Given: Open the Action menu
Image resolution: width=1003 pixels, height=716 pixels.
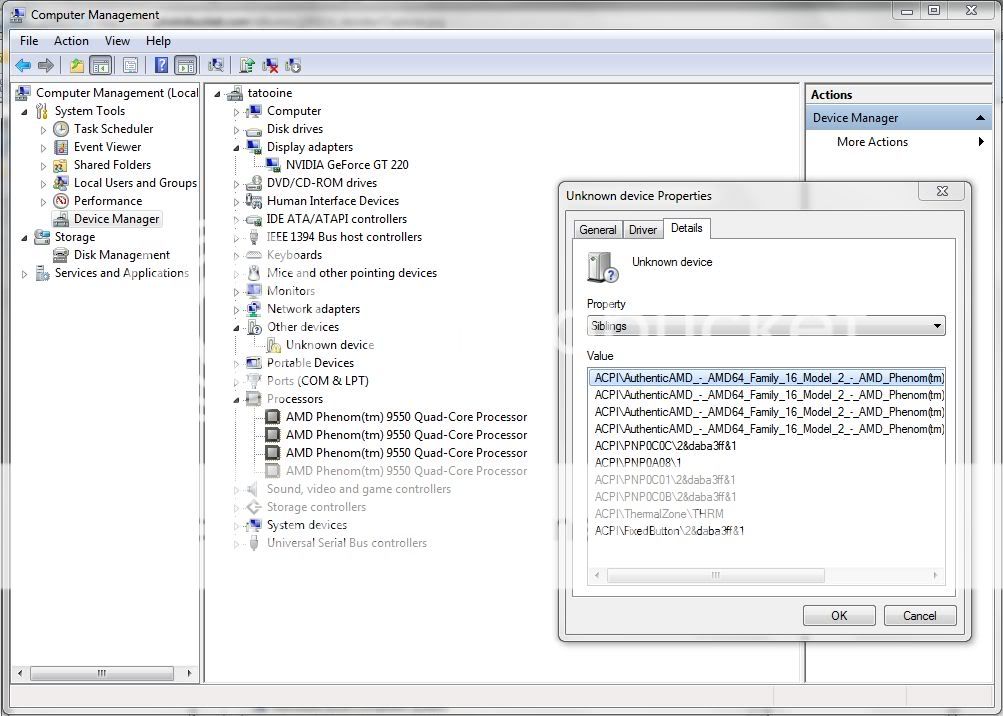Looking at the screenshot, I should tap(71, 41).
